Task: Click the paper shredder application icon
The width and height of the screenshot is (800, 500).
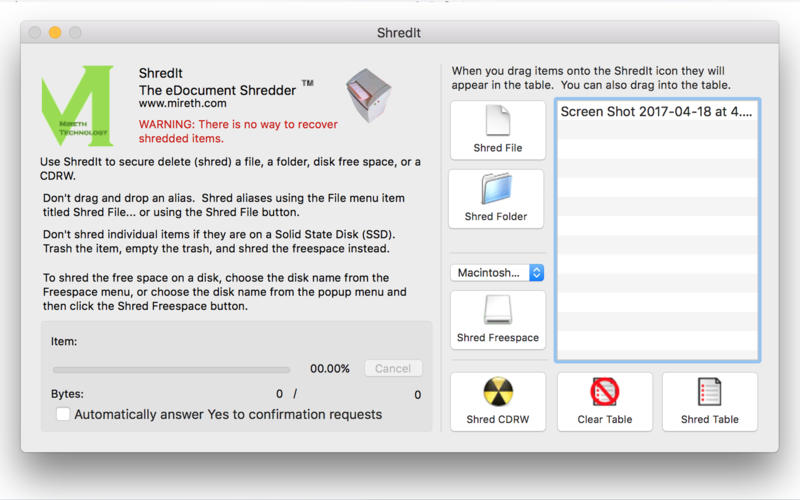Action: click(x=369, y=95)
